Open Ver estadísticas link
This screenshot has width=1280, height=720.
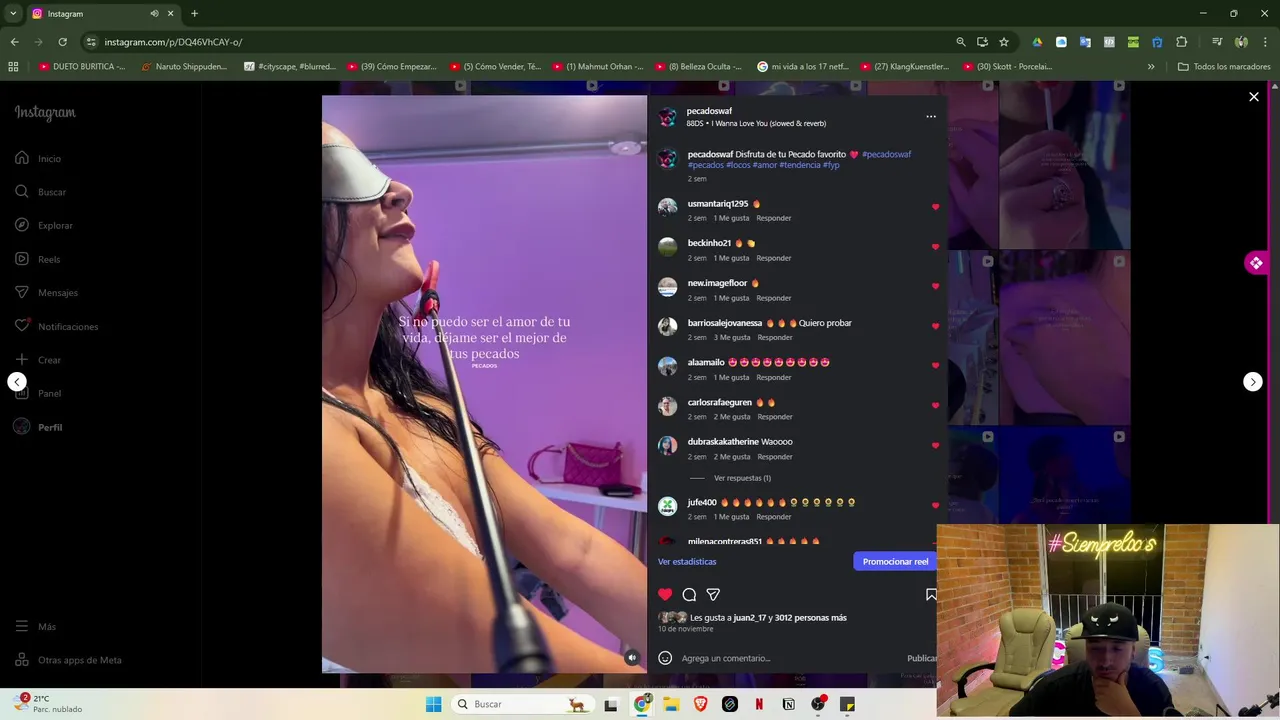tap(687, 562)
